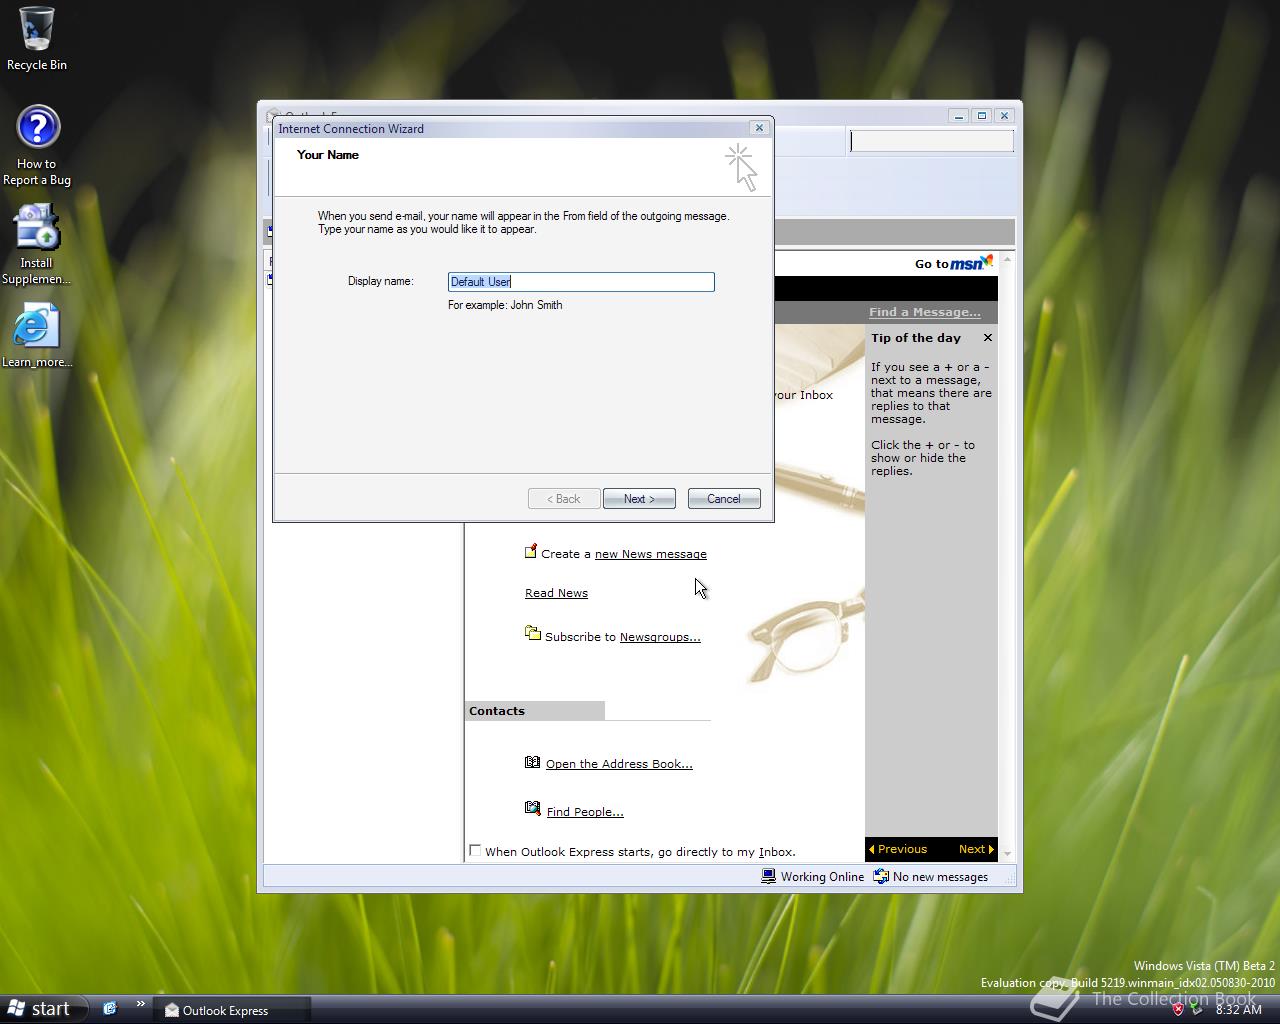Click the new News message link
Screen dimensions: 1280x1024
point(650,554)
